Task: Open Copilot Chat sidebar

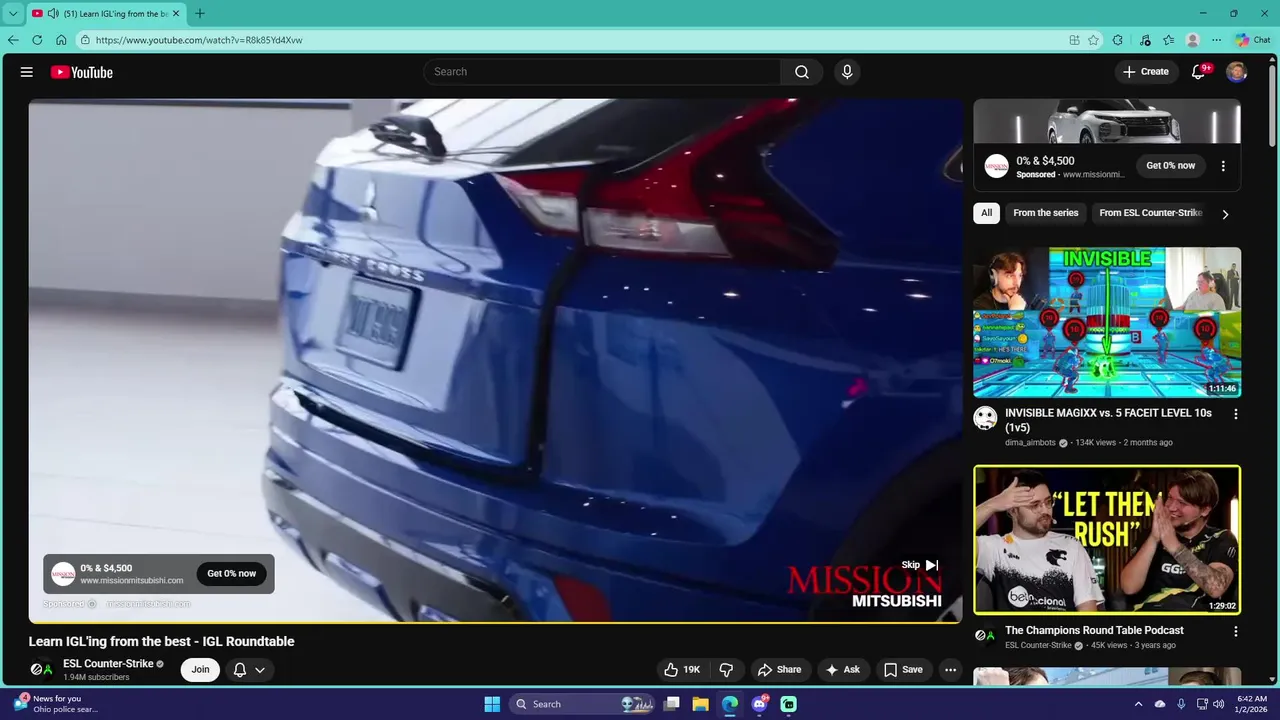Action: [1252, 40]
